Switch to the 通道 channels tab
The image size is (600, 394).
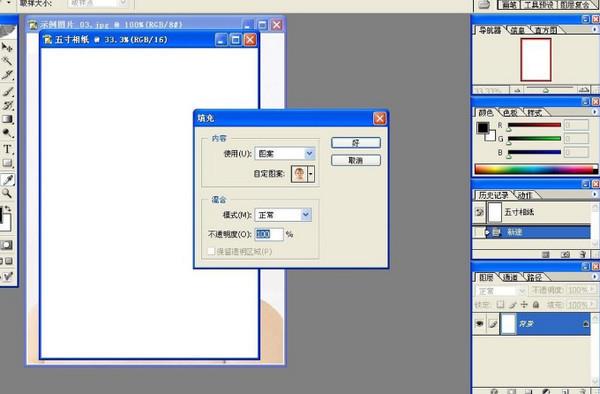(x=510, y=277)
